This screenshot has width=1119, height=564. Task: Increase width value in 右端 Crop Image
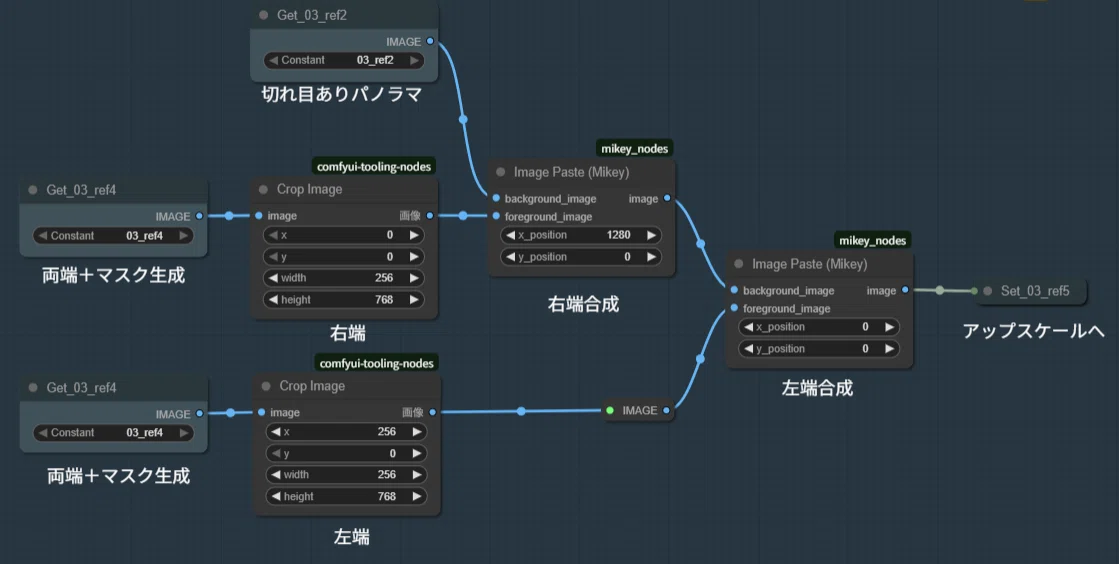(414, 278)
